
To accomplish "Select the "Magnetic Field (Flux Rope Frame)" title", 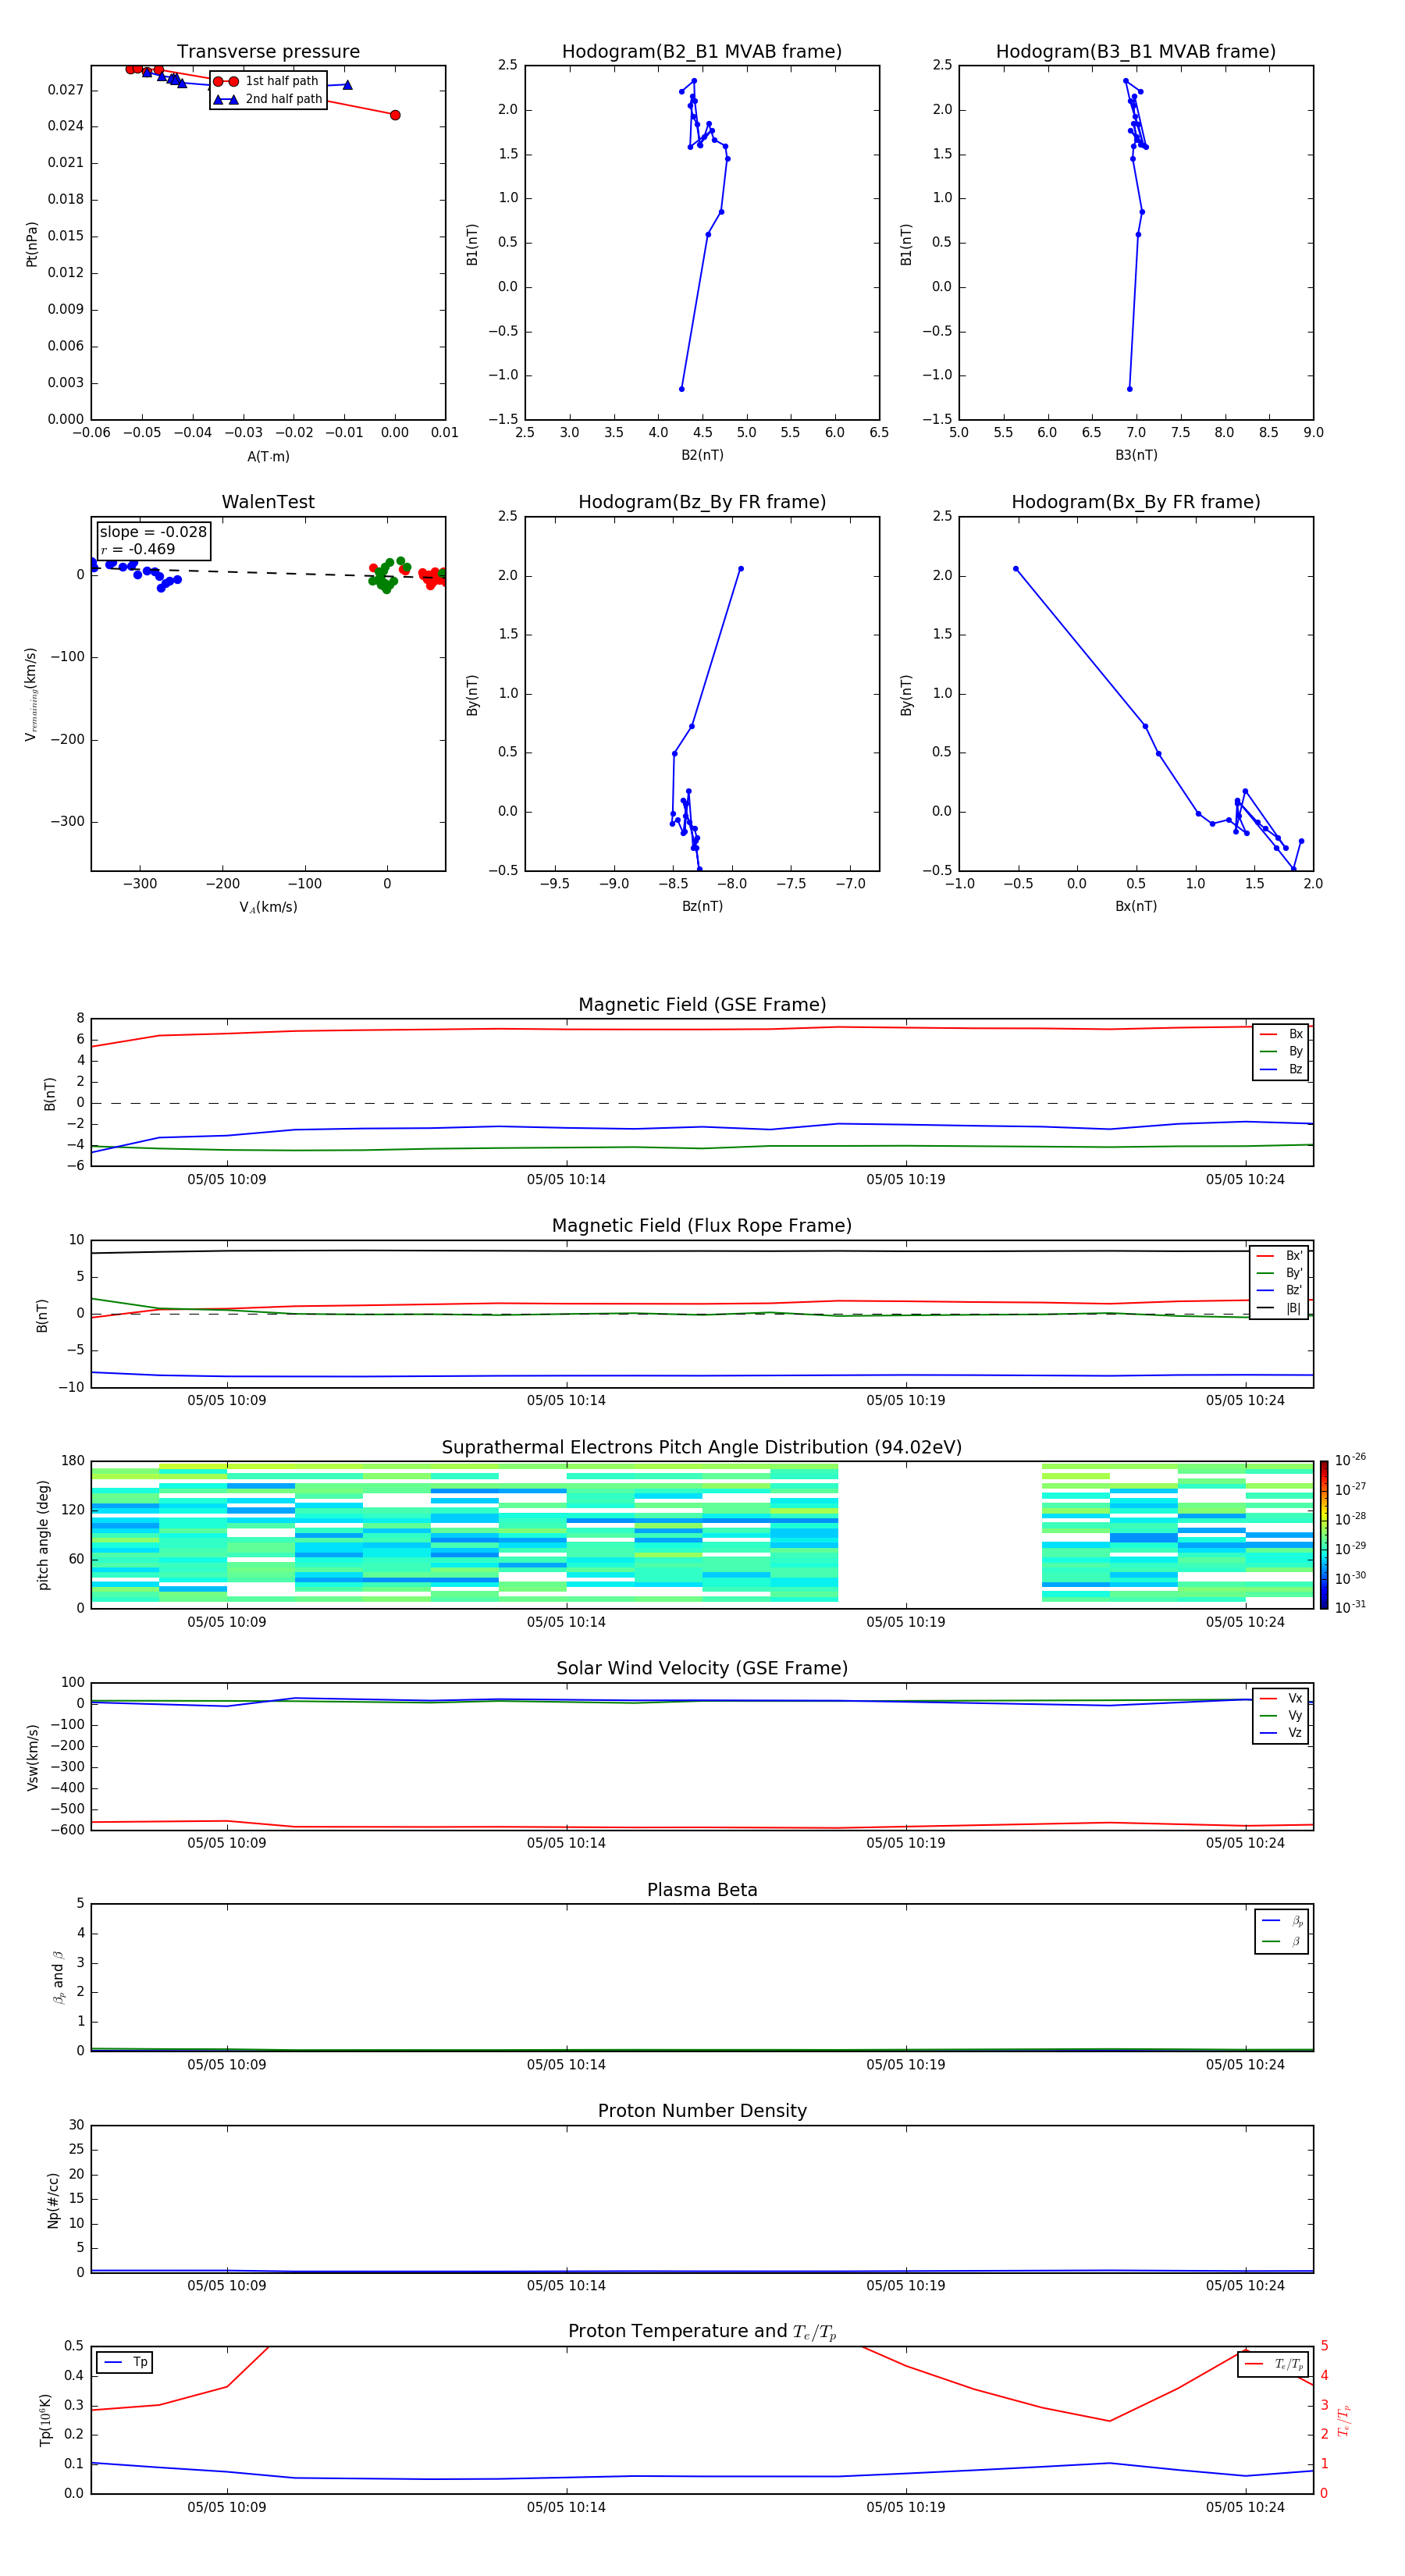I will coord(702,1226).
